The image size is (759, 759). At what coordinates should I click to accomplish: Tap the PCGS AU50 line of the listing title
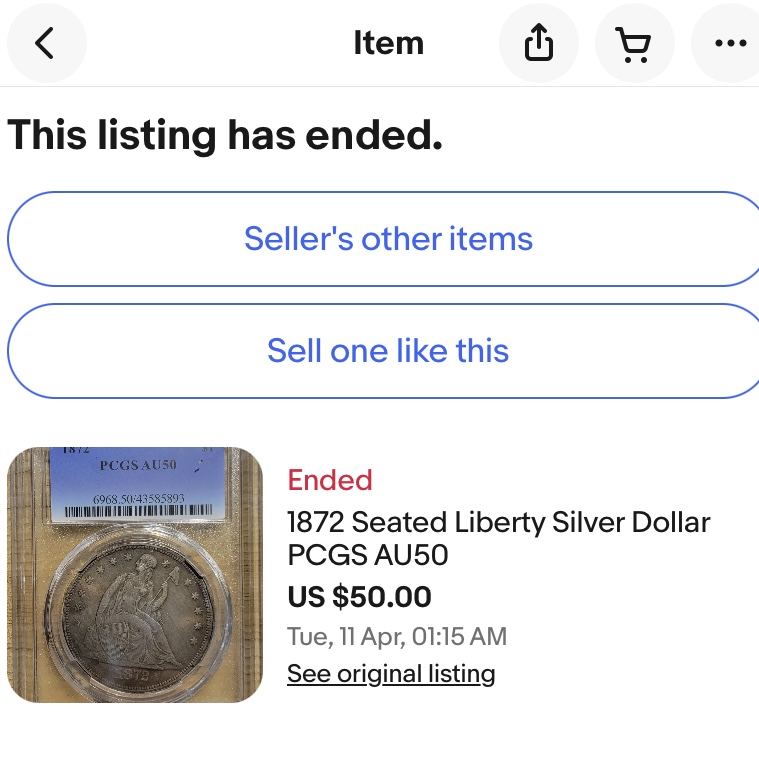click(x=367, y=554)
